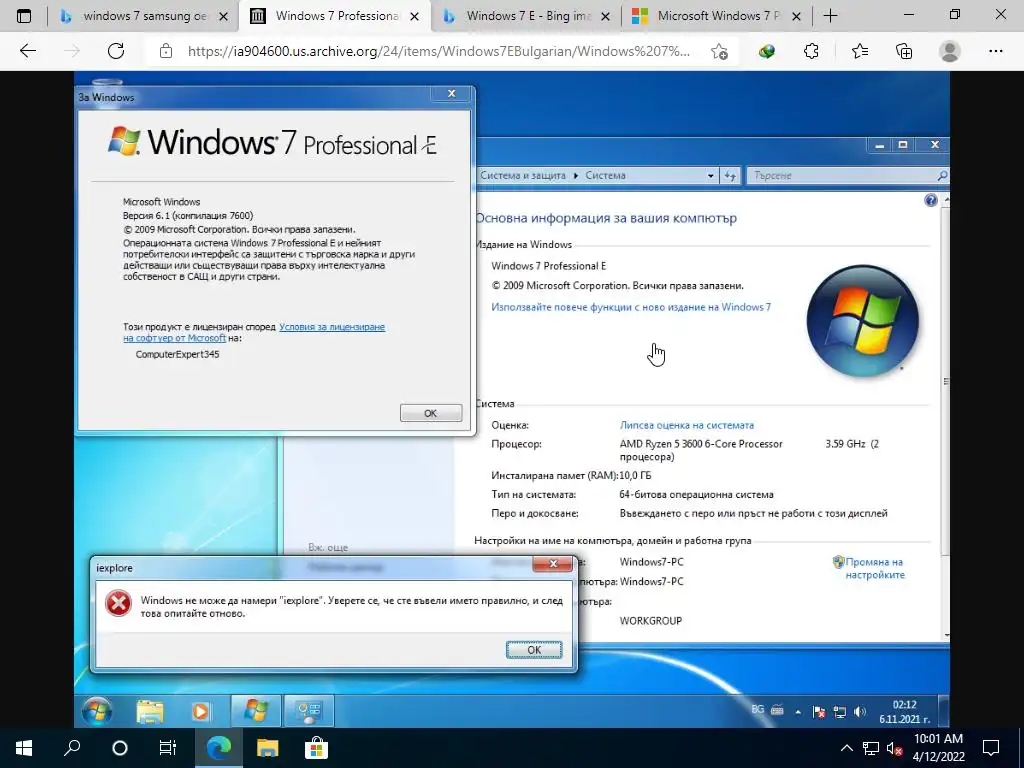
Task: Open 'Промяна на настройките' link
Action: coord(874,568)
